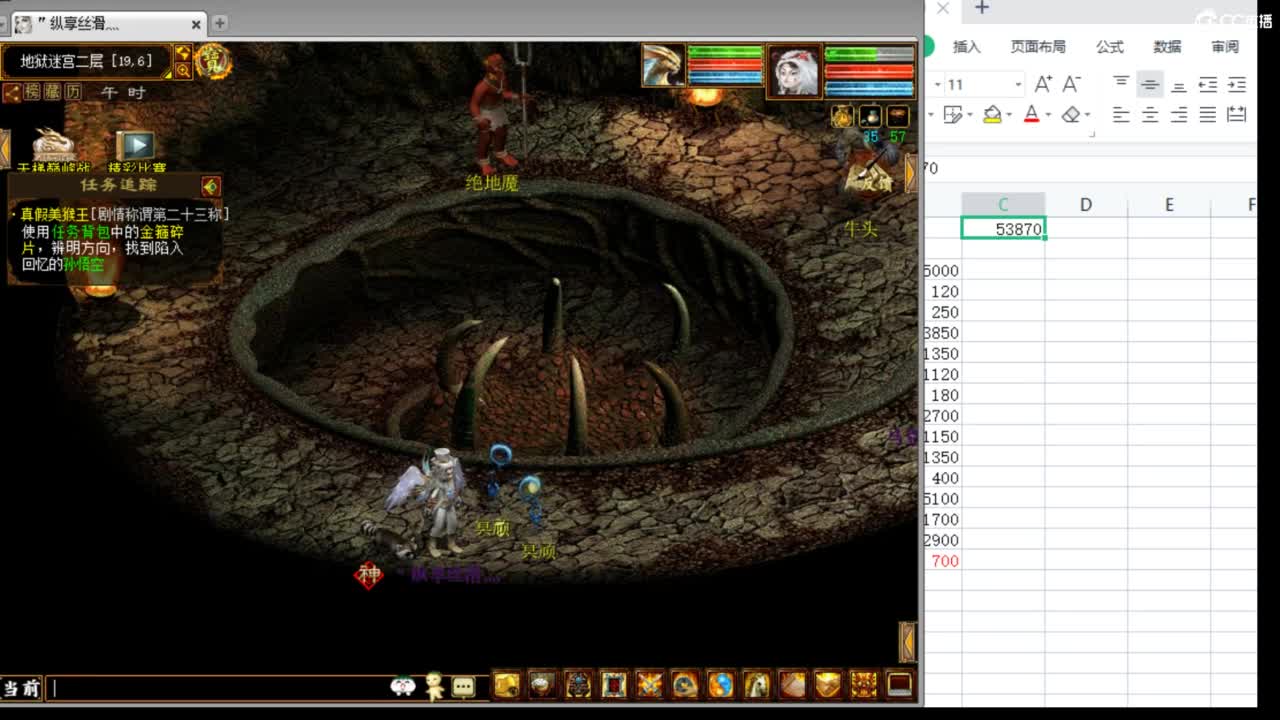
Task: Open the radish emoticon icon in chat bar
Action: pos(403,686)
